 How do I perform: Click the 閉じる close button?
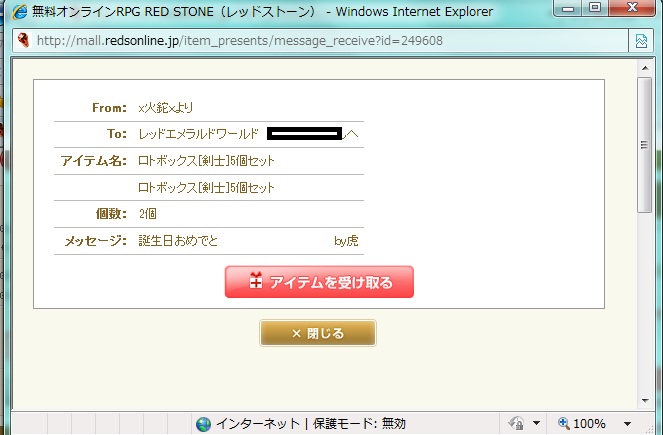click(x=318, y=333)
